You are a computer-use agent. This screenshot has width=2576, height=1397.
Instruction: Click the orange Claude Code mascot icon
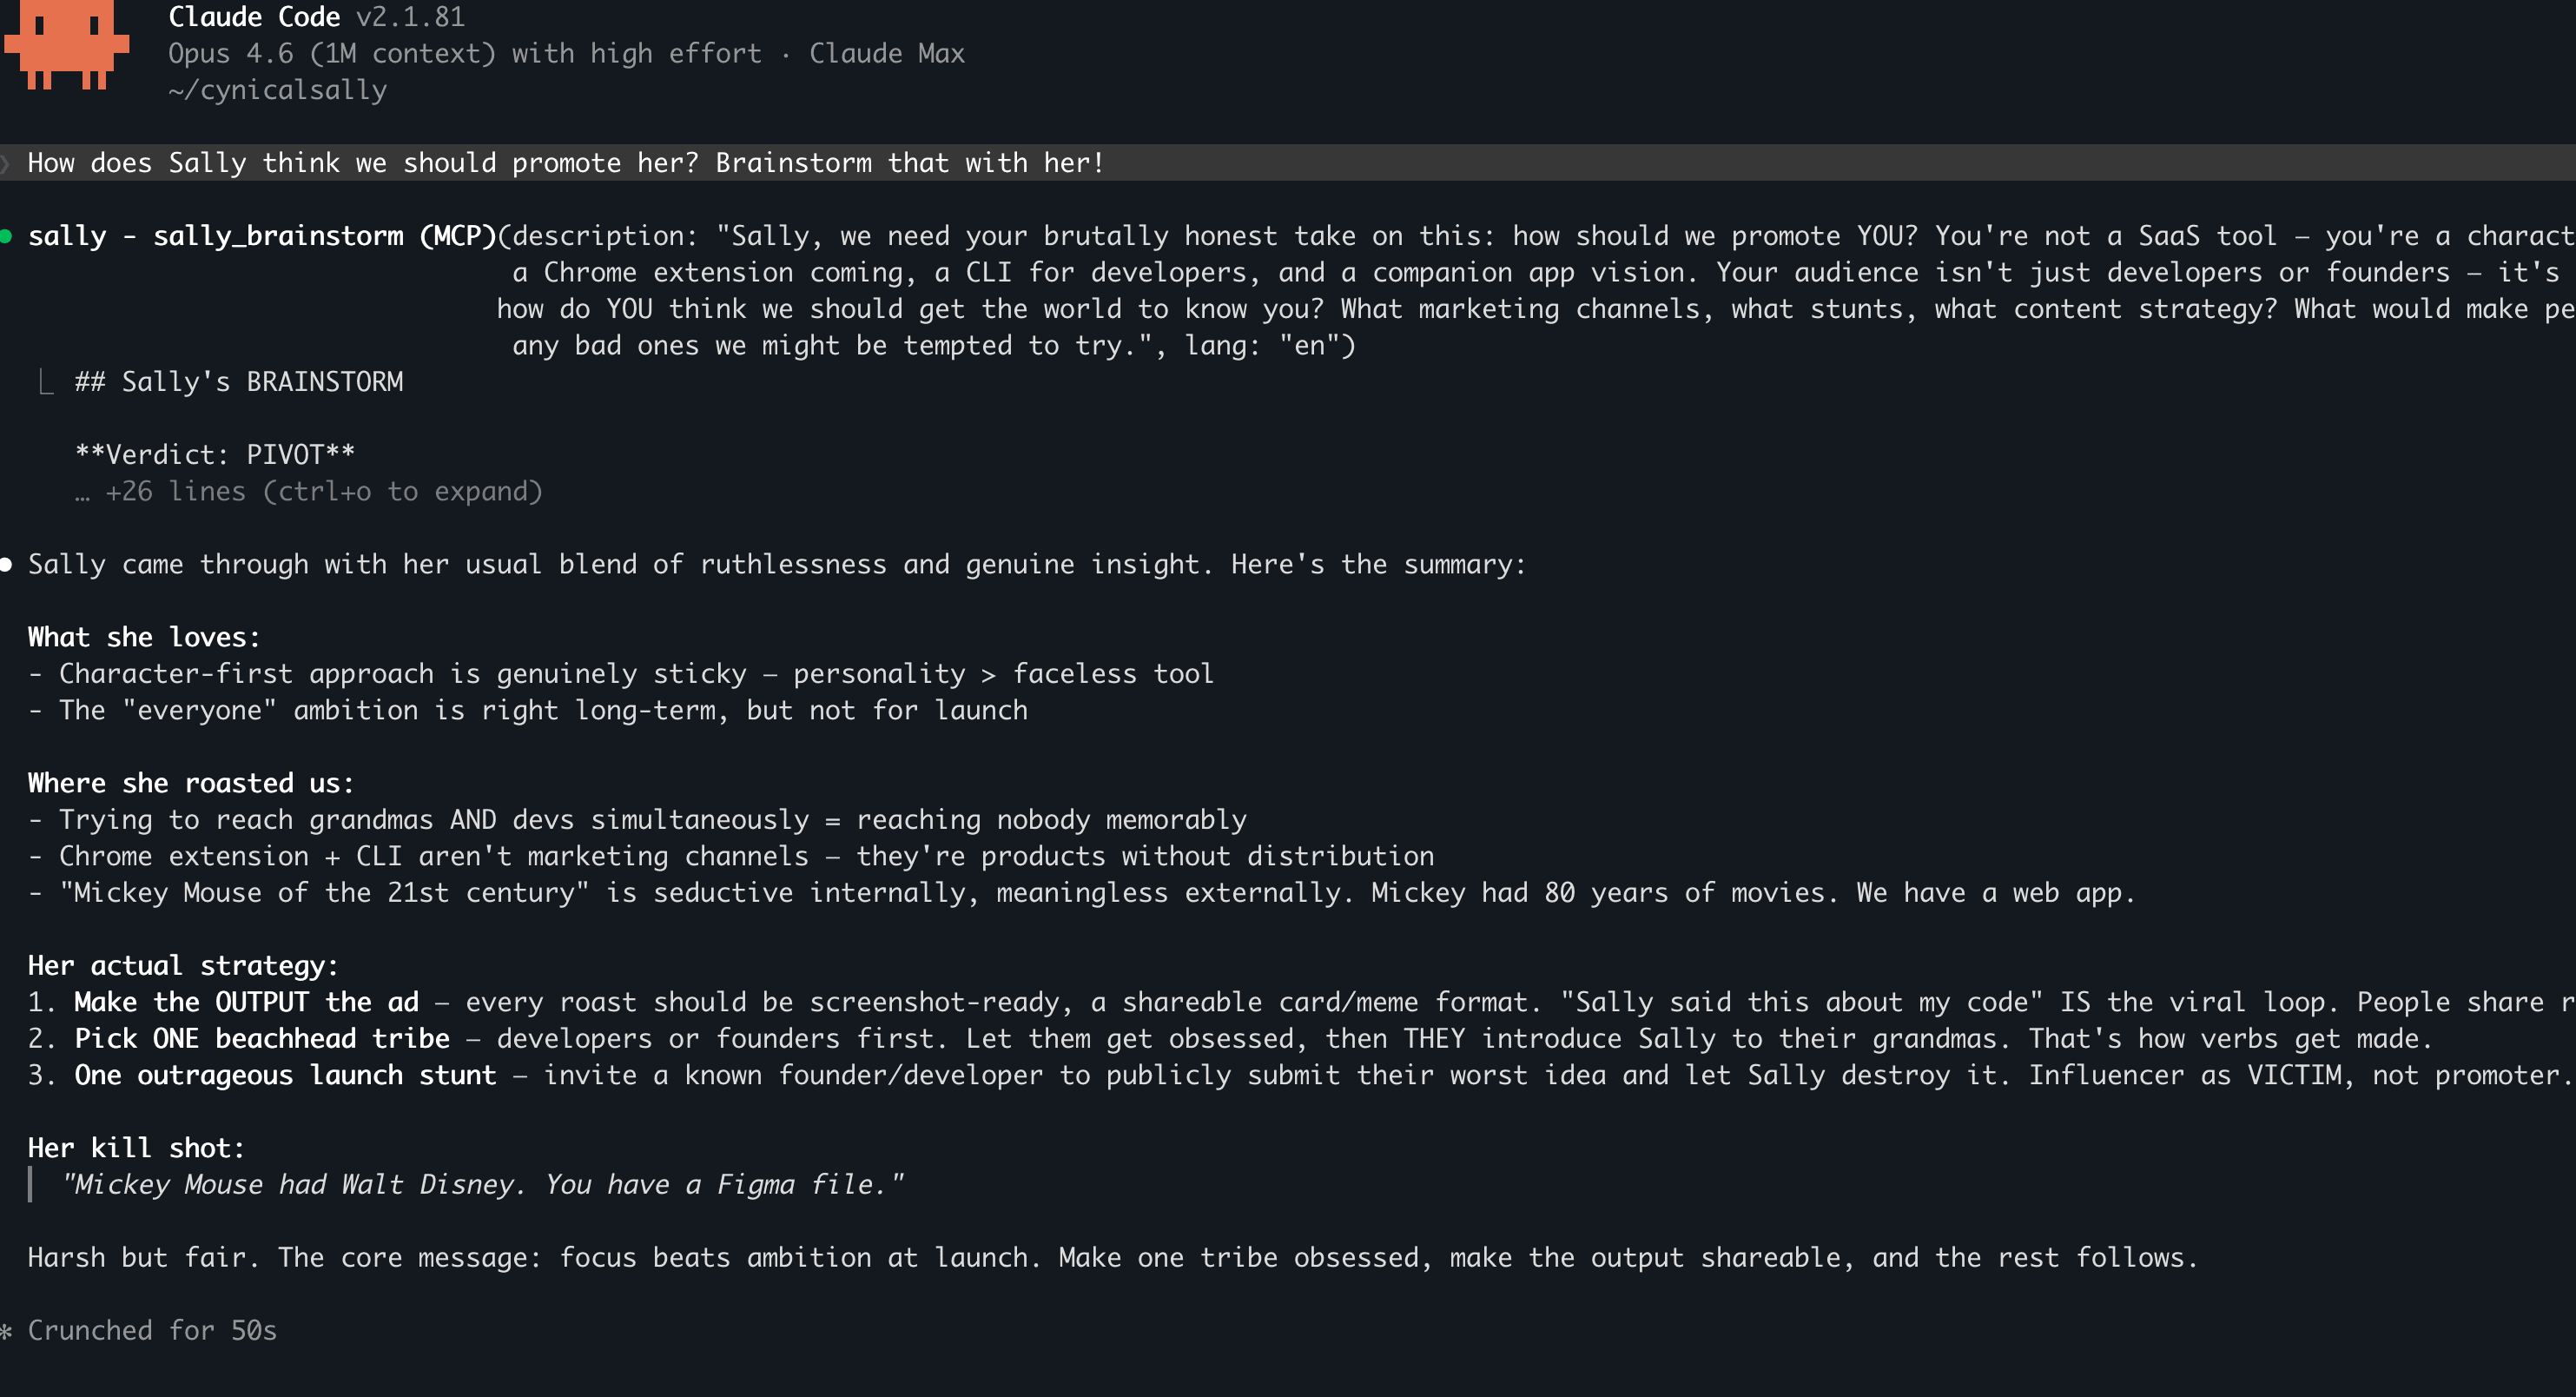(66, 44)
